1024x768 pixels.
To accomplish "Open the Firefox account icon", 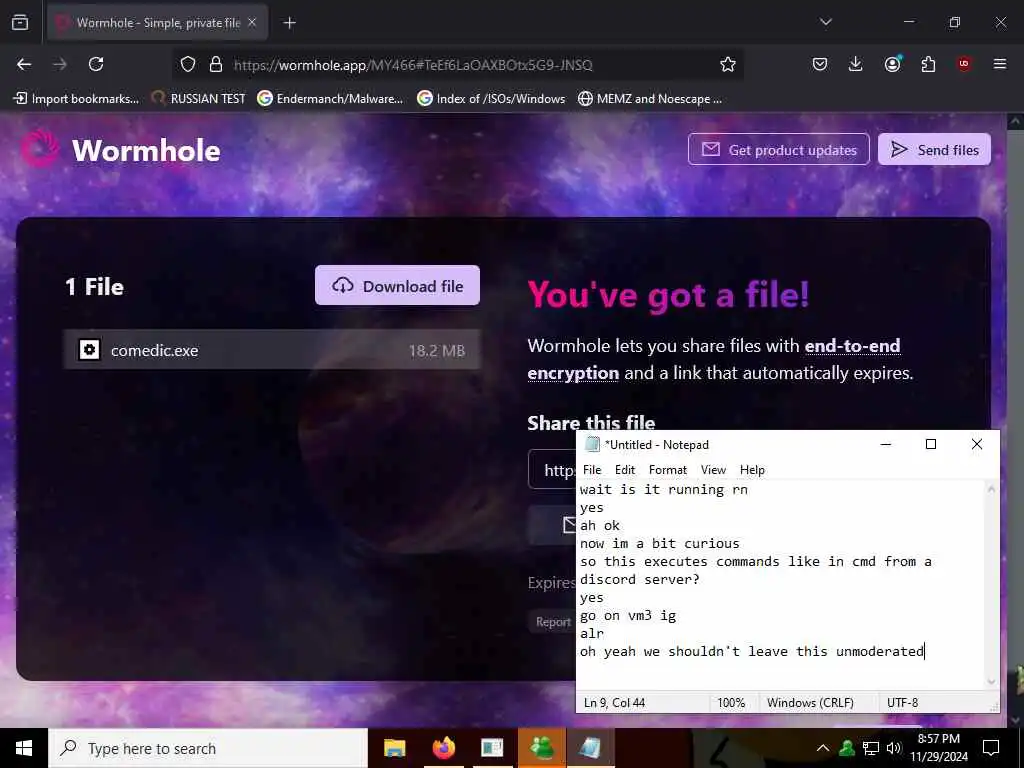I will click(x=892, y=64).
